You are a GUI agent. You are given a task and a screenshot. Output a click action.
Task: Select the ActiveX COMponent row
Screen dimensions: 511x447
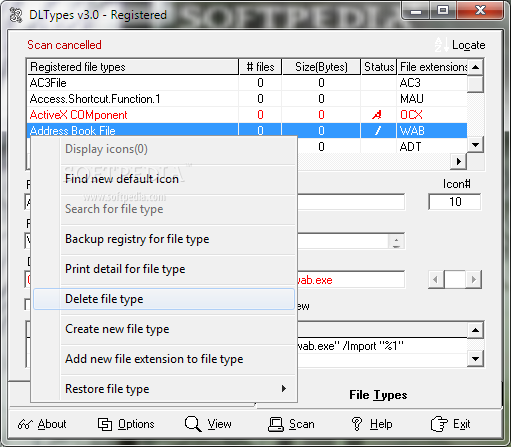(x=247, y=115)
